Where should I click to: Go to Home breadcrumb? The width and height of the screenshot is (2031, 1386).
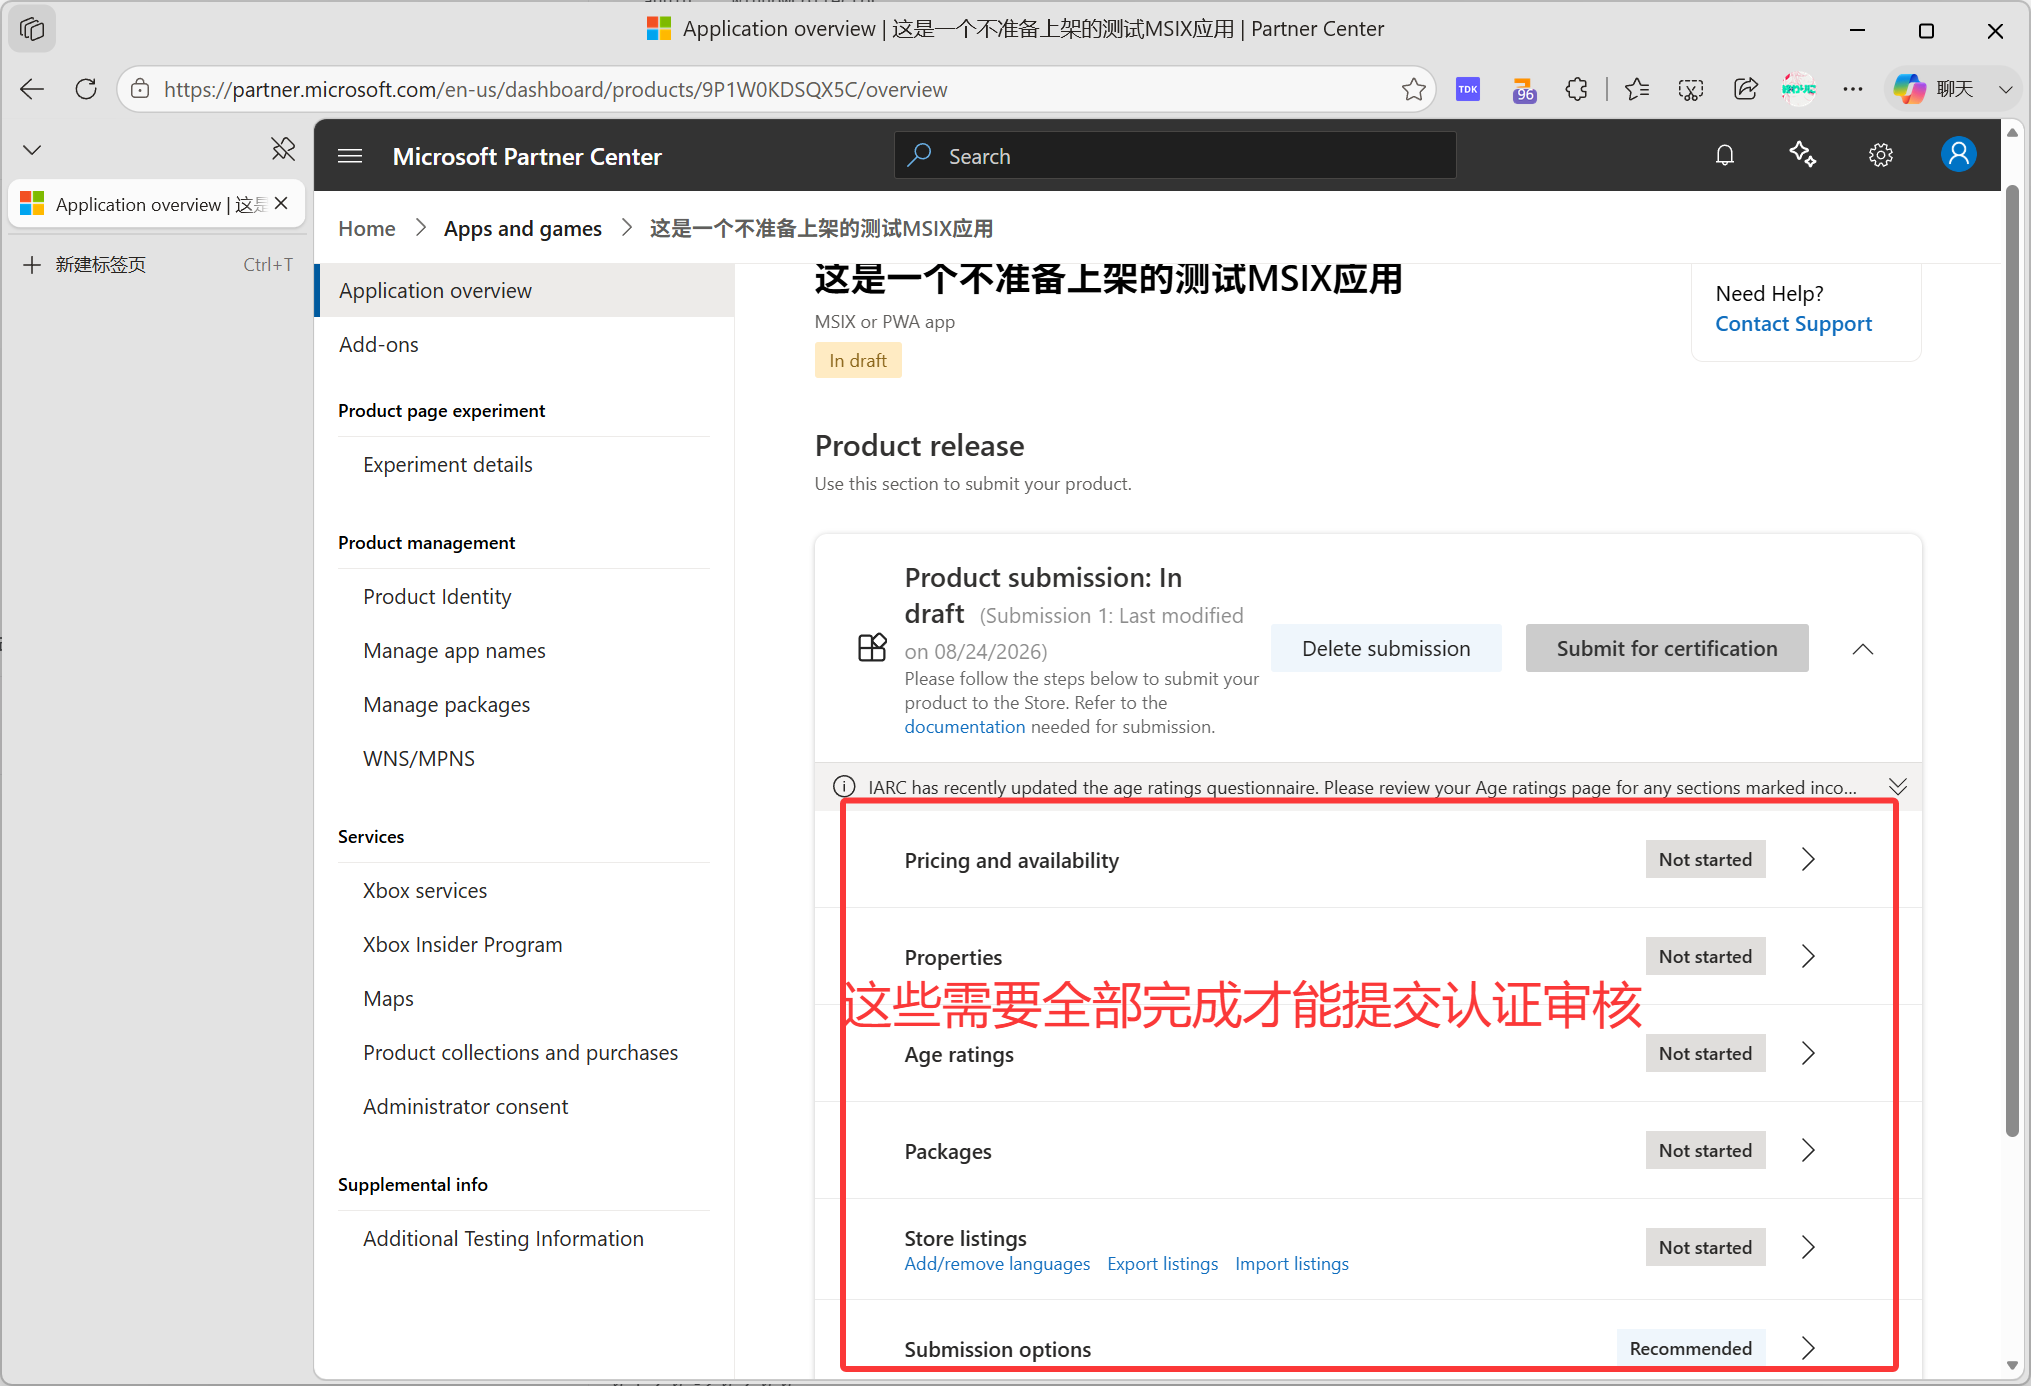point(367,228)
